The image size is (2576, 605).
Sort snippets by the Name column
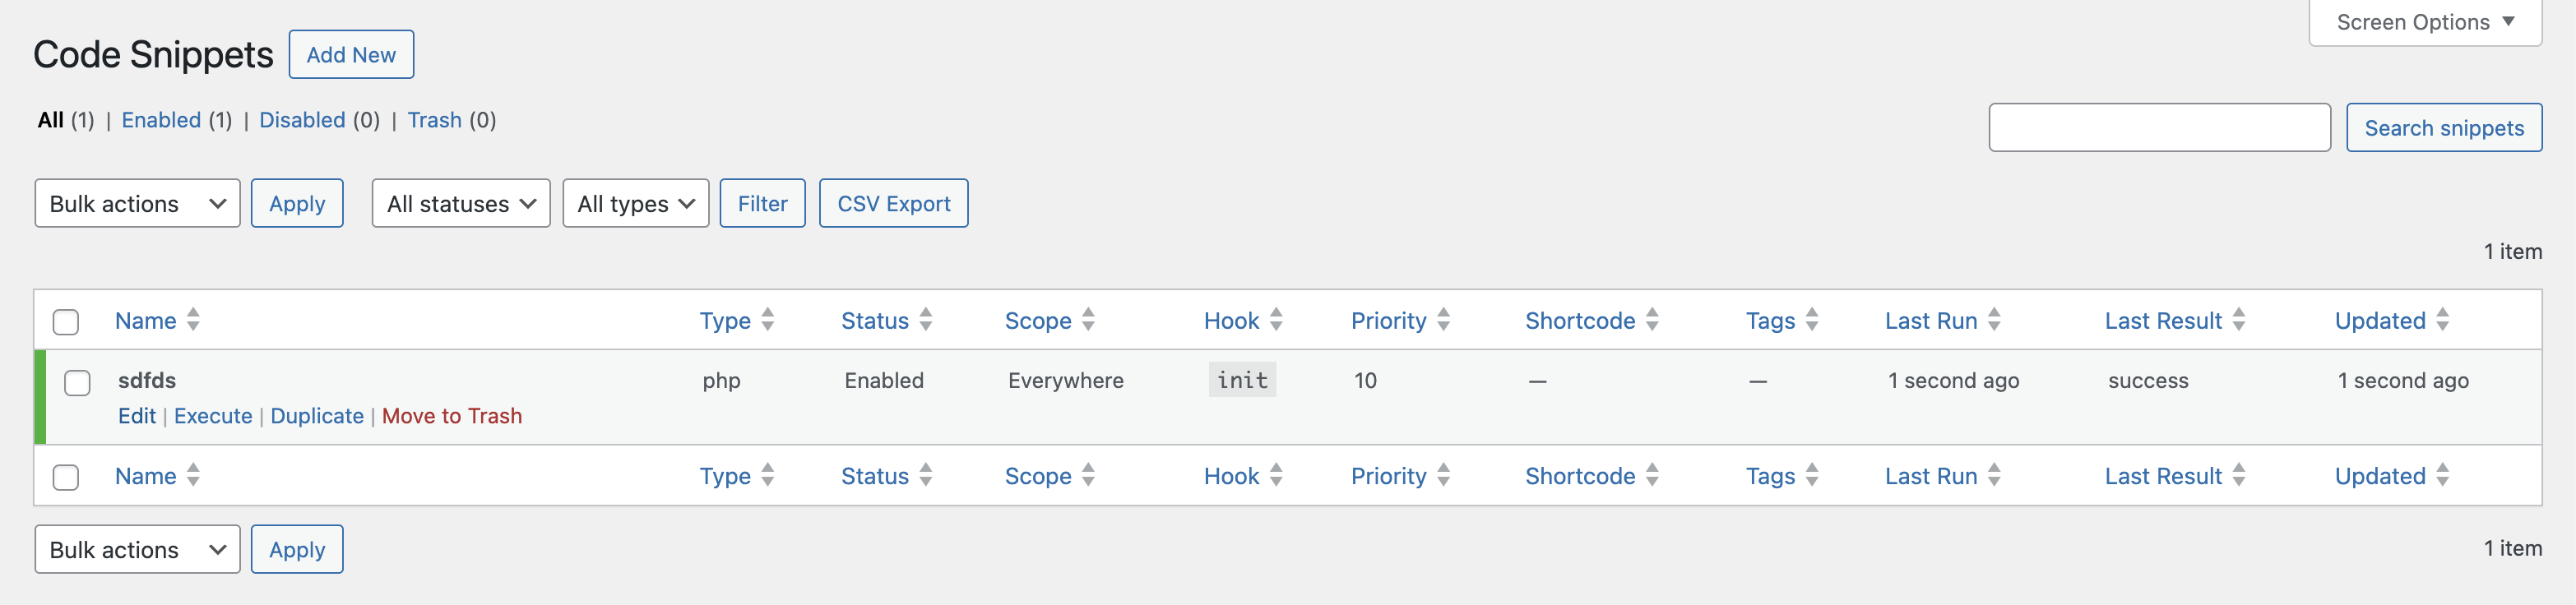(x=145, y=320)
